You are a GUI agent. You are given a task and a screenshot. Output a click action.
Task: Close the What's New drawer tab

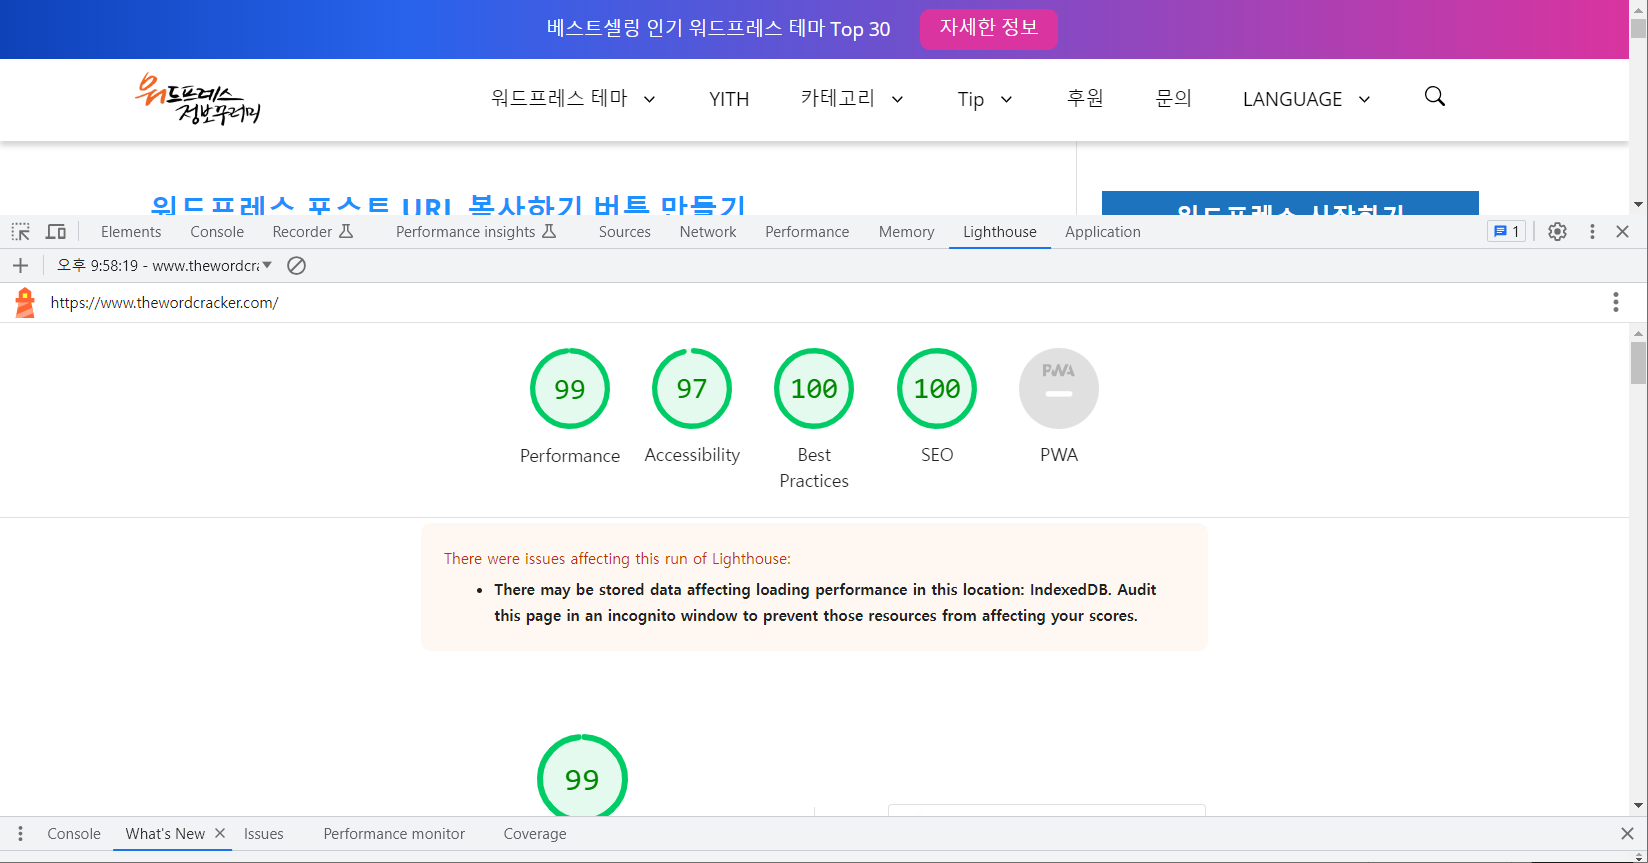(220, 833)
